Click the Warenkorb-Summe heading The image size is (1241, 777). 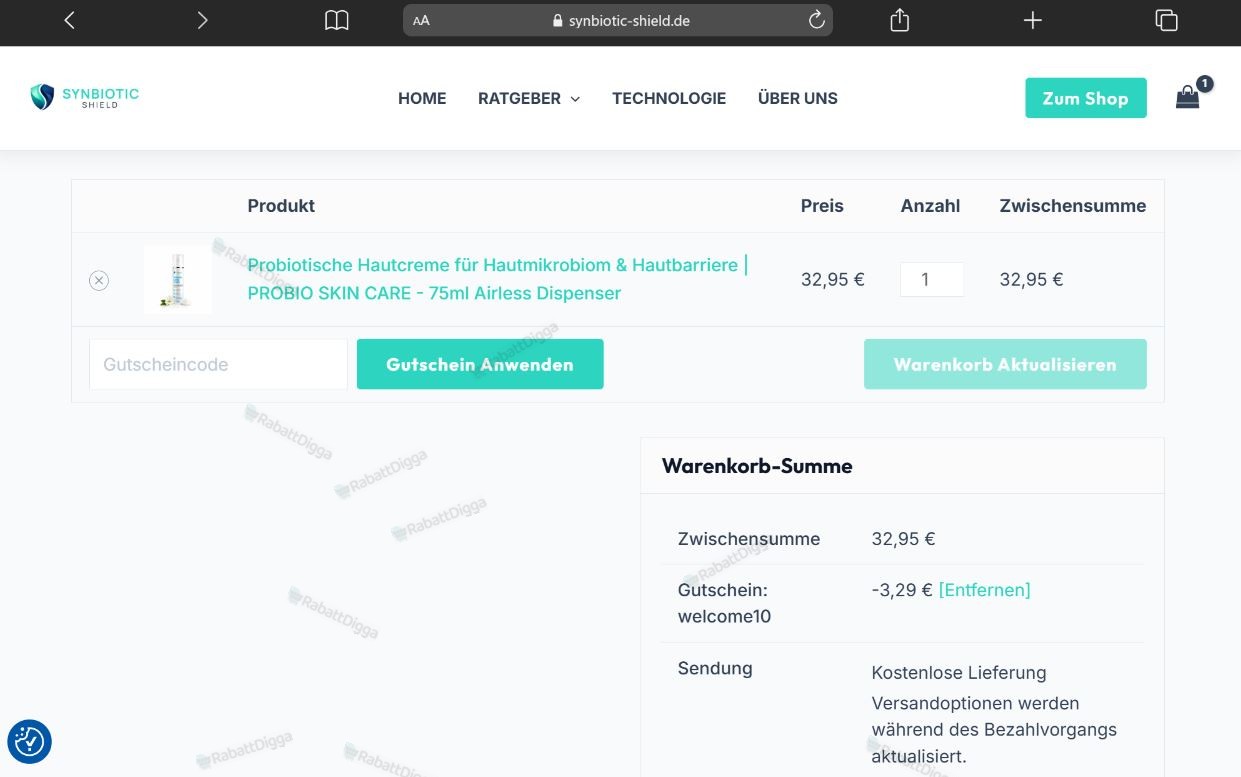[757, 466]
